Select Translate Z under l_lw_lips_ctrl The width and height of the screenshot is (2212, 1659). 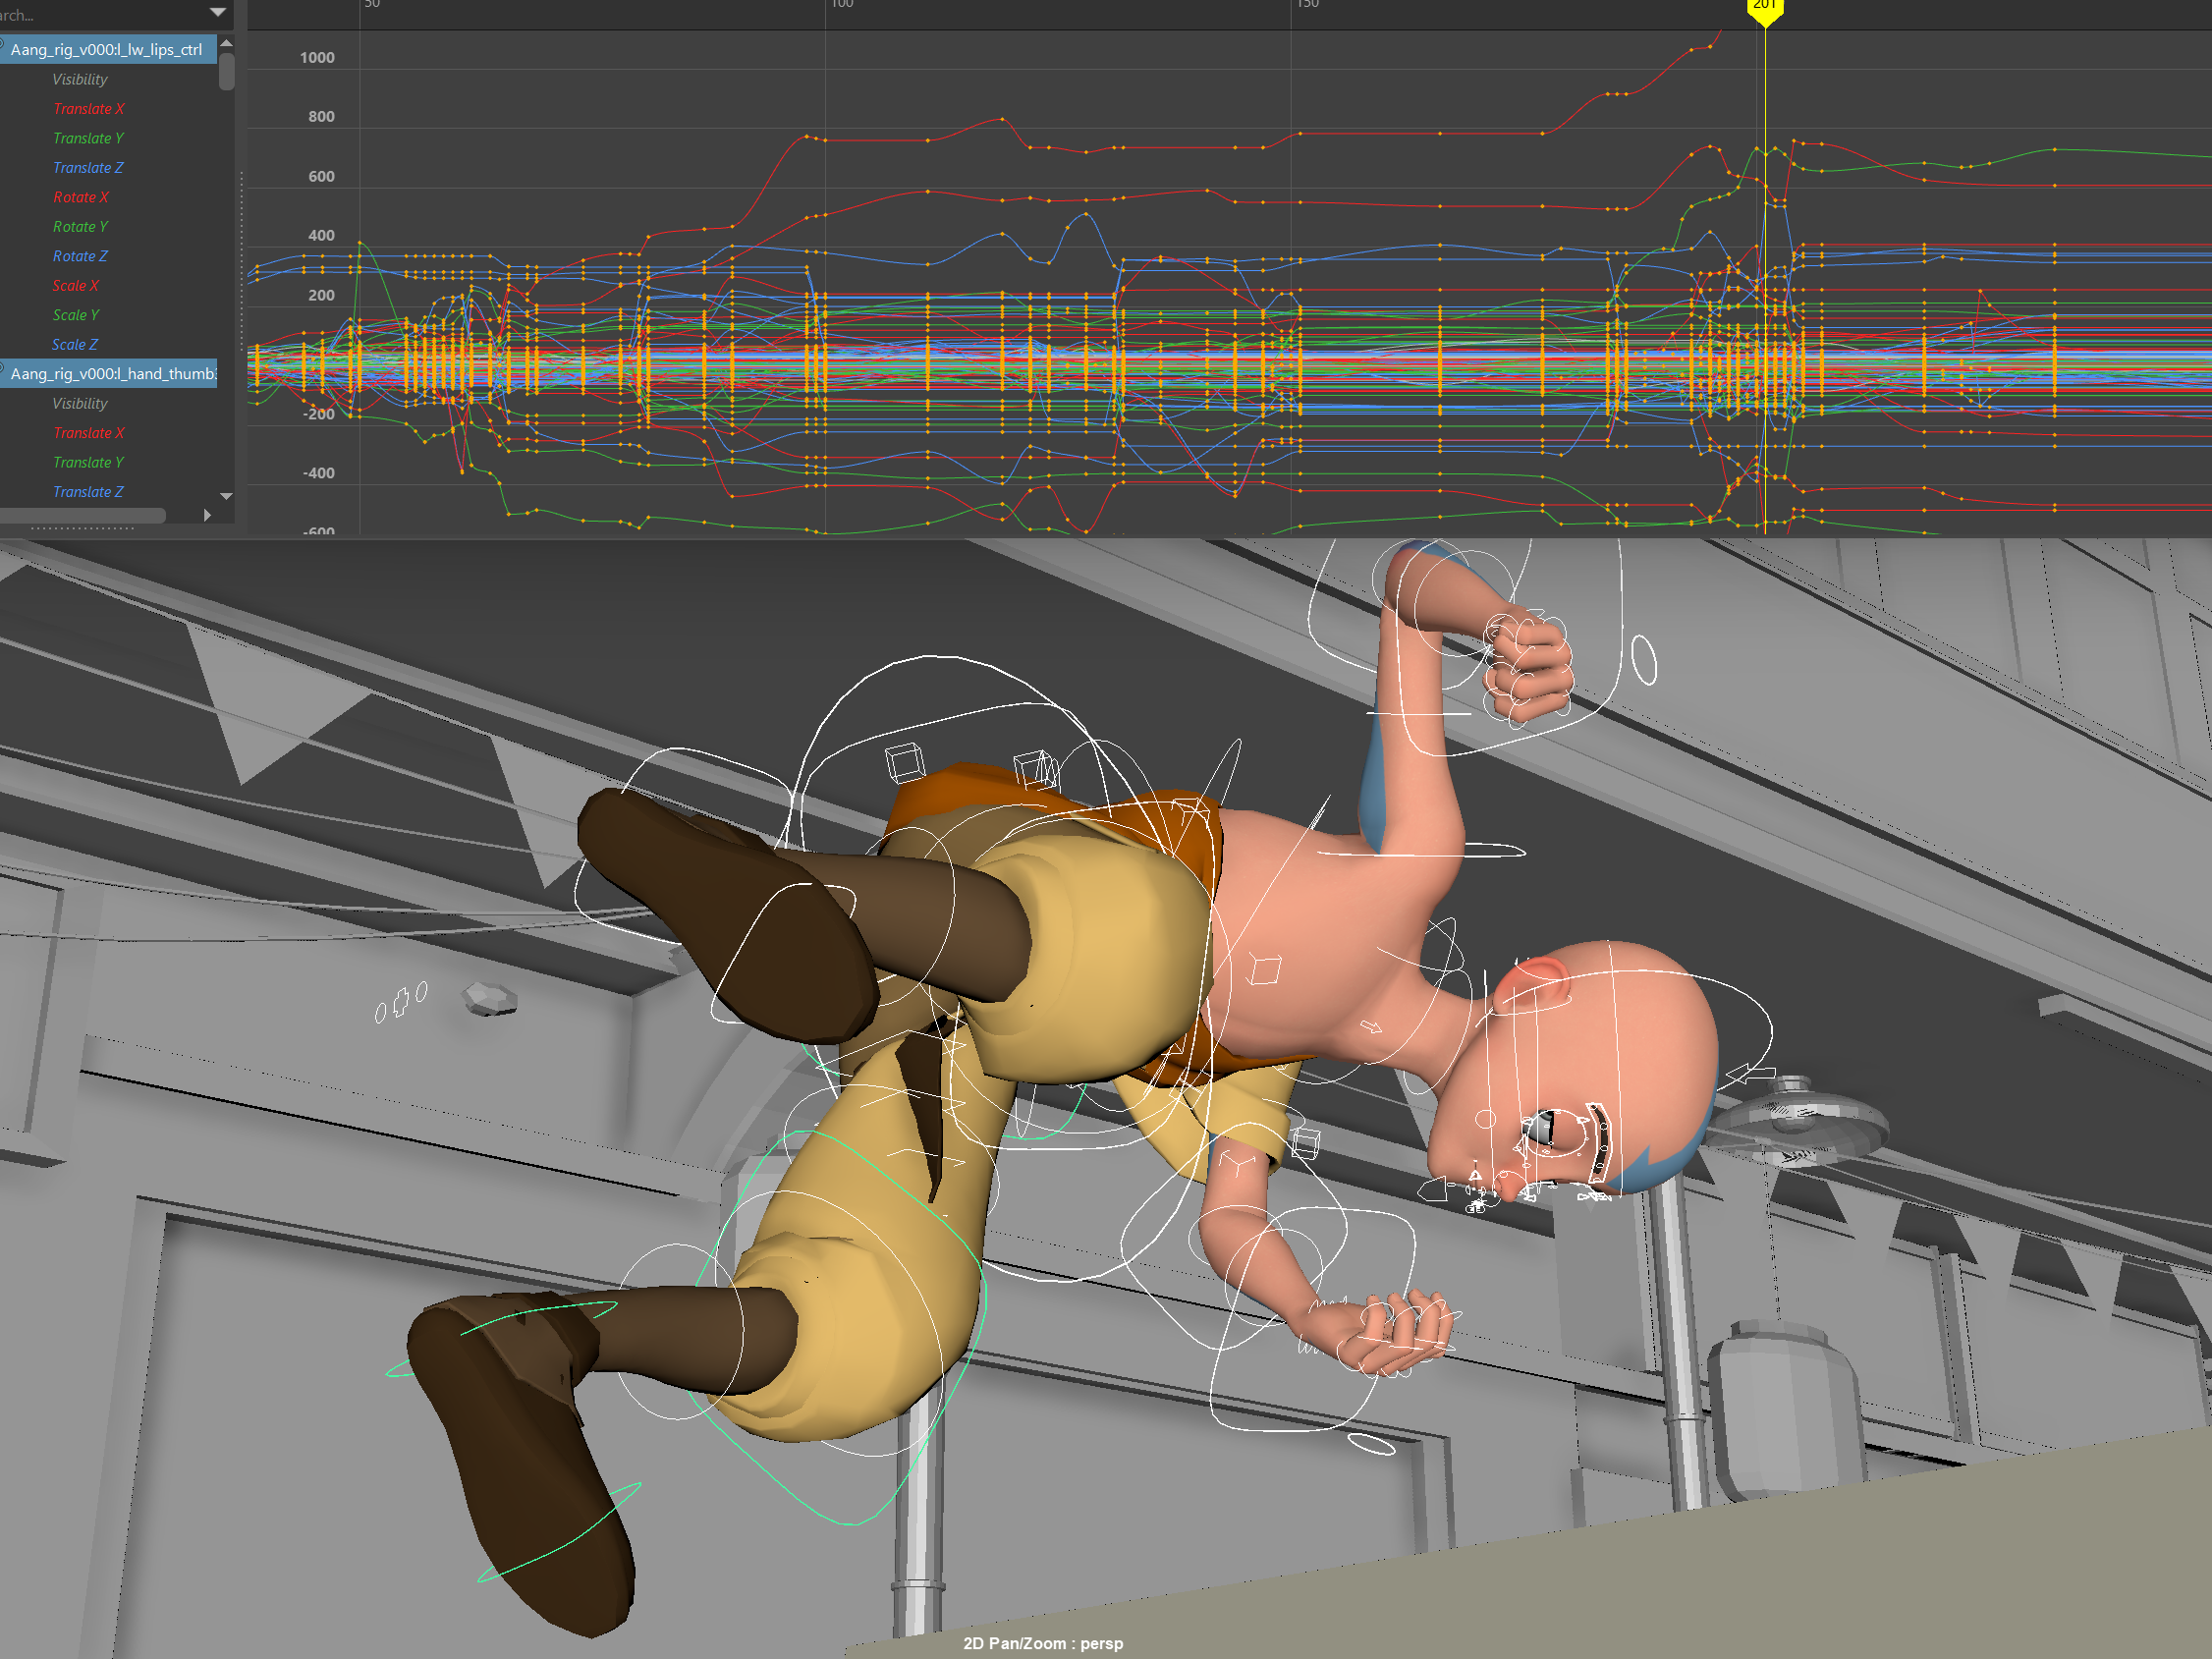tap(88, 167)
